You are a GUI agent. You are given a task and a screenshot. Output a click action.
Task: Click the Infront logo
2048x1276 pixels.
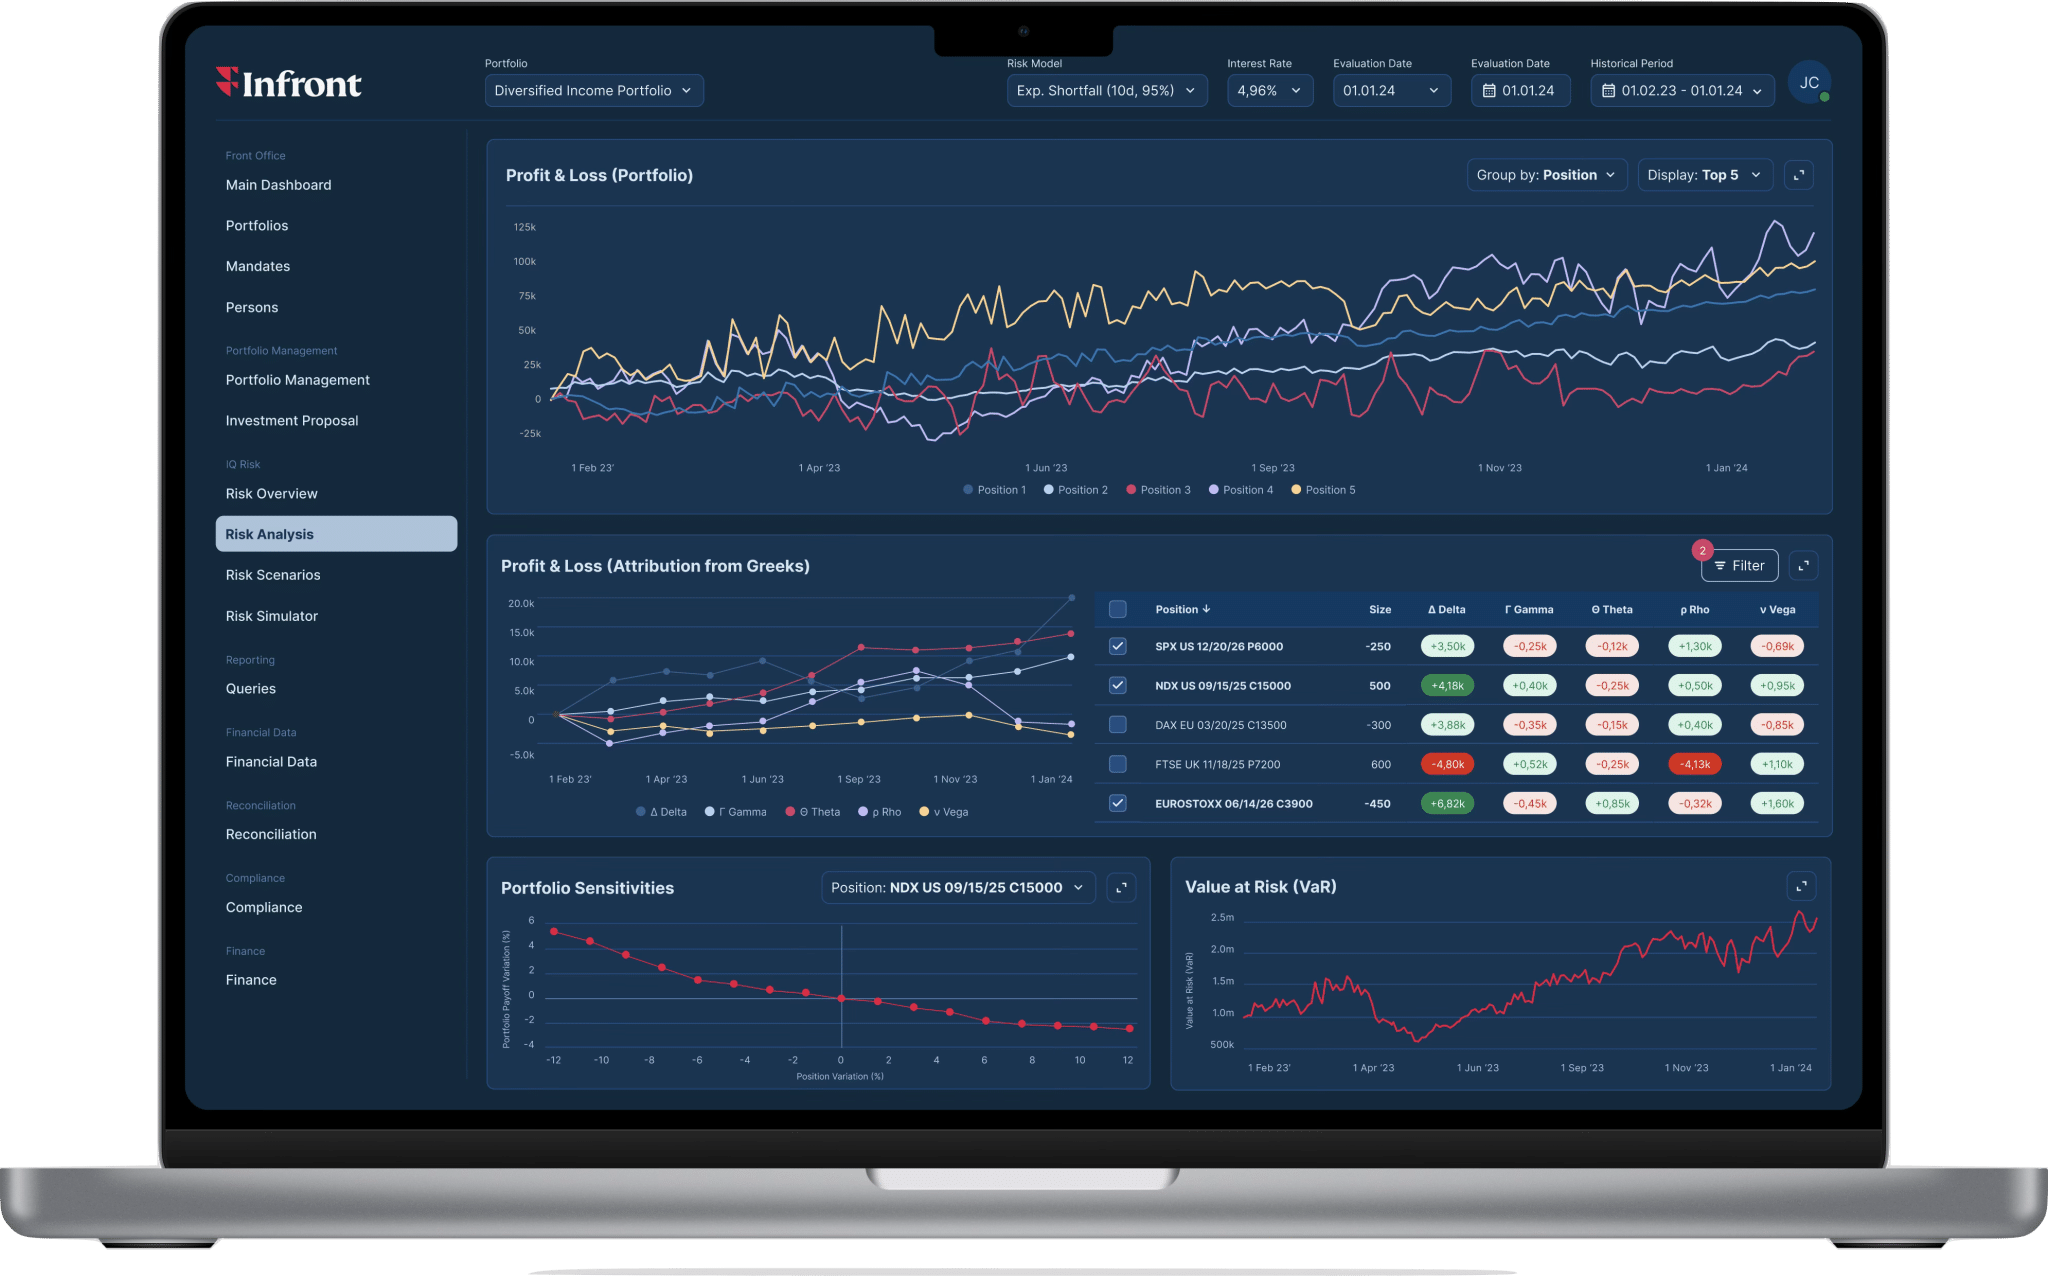289,84
